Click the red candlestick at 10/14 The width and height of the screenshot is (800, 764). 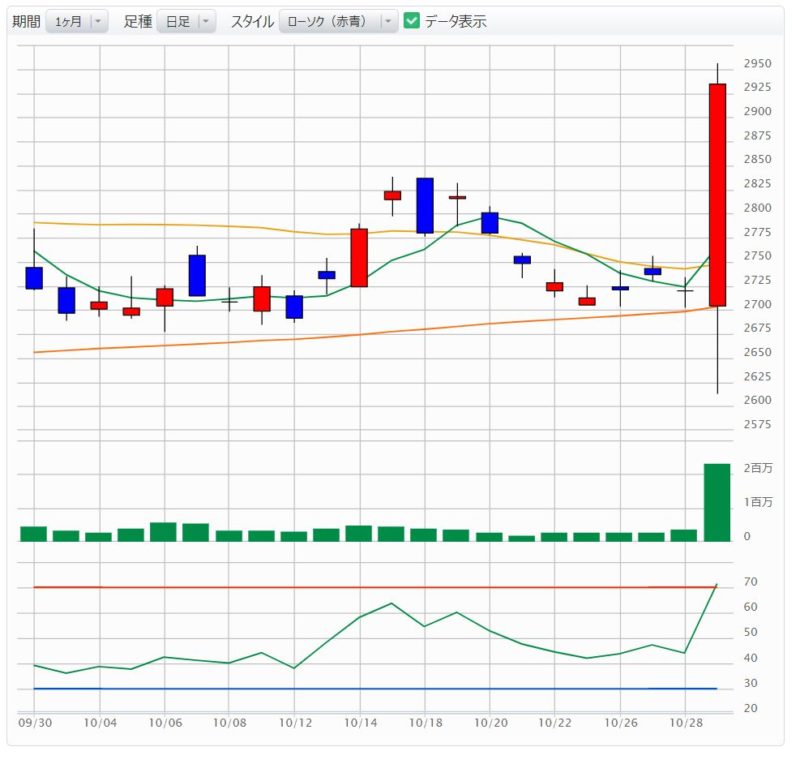pyautogui.click(x=359, y=258)
